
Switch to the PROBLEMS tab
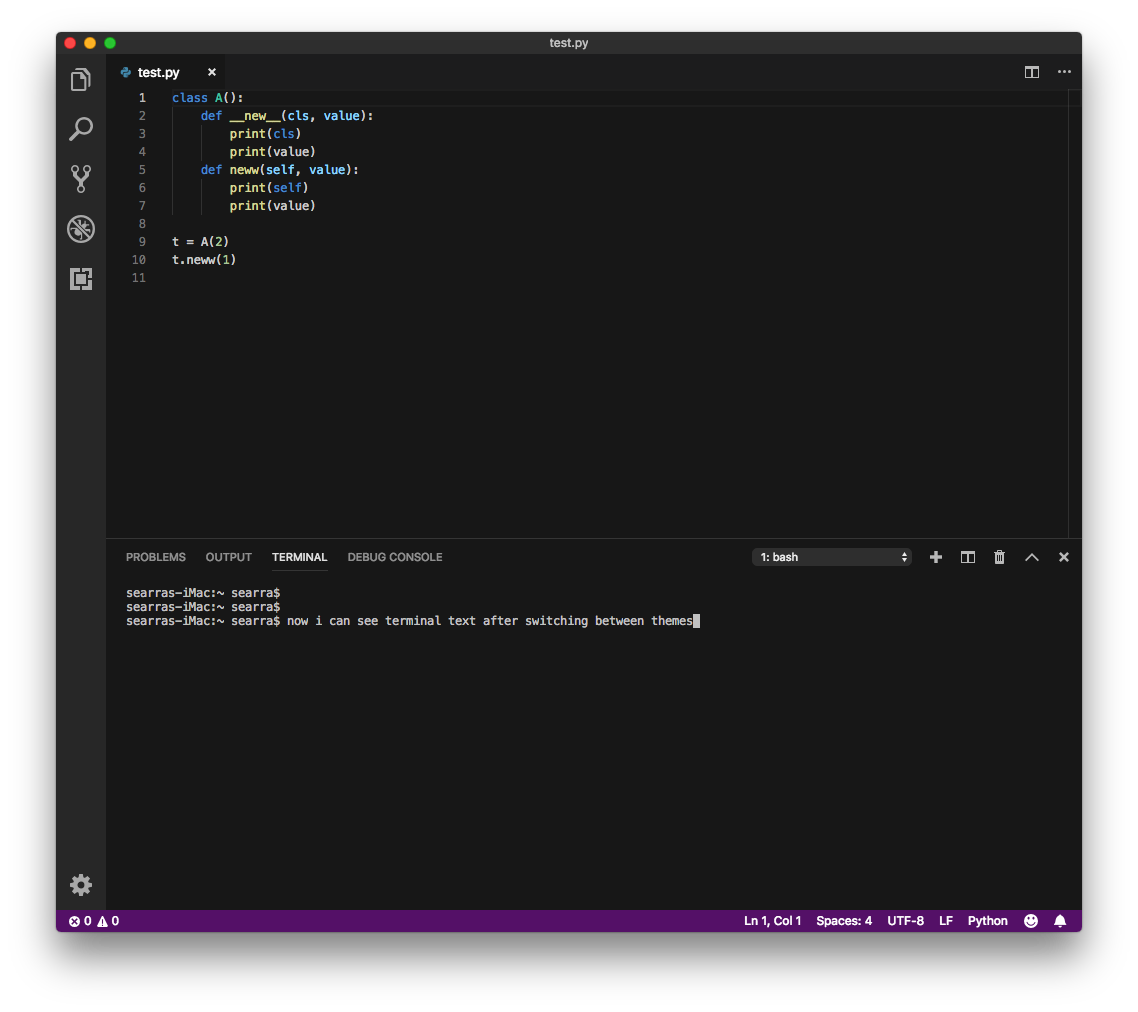point(155,557)
